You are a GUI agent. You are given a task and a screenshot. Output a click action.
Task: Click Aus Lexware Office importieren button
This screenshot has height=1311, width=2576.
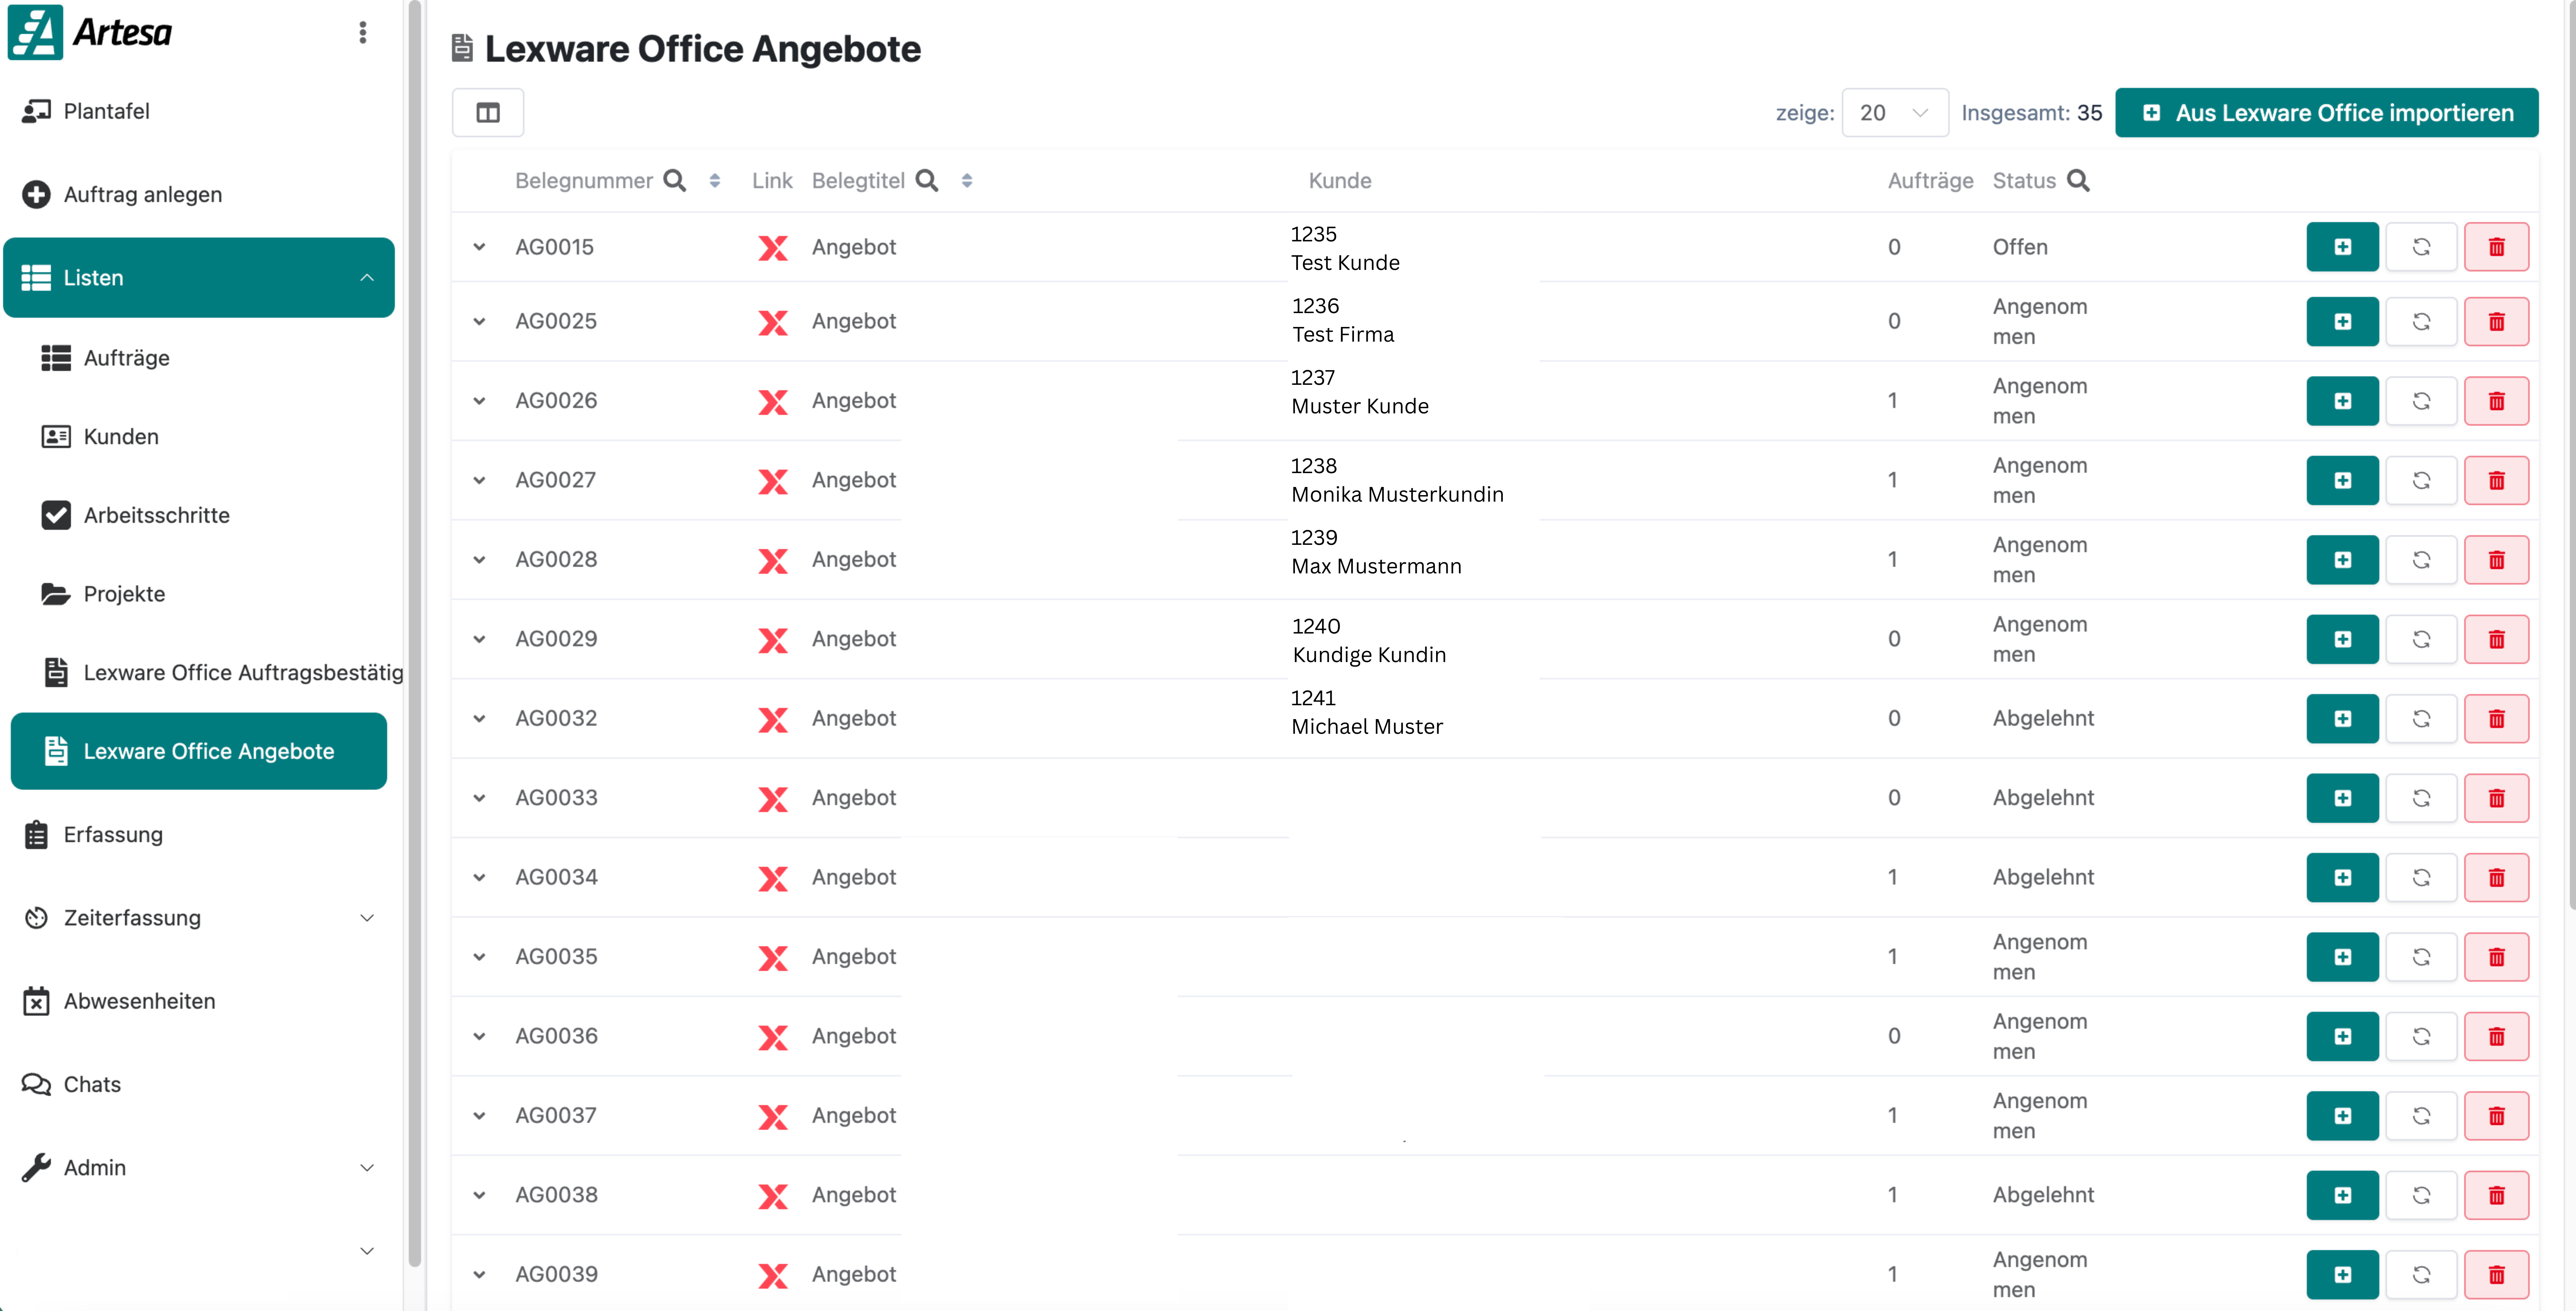click(x=2326, y=113)
